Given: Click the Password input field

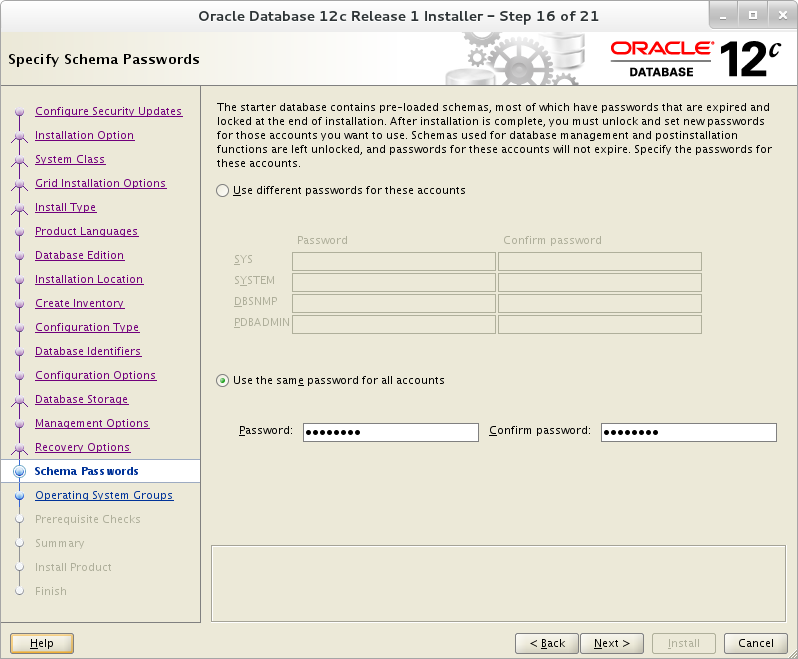Looking at the screenshot, I should [390, 432].
